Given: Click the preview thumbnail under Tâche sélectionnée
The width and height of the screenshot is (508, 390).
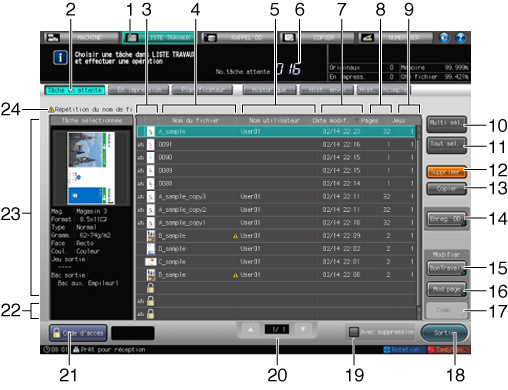Looking at the screenshot, I should pyautogui.click(x=91, y=168).
